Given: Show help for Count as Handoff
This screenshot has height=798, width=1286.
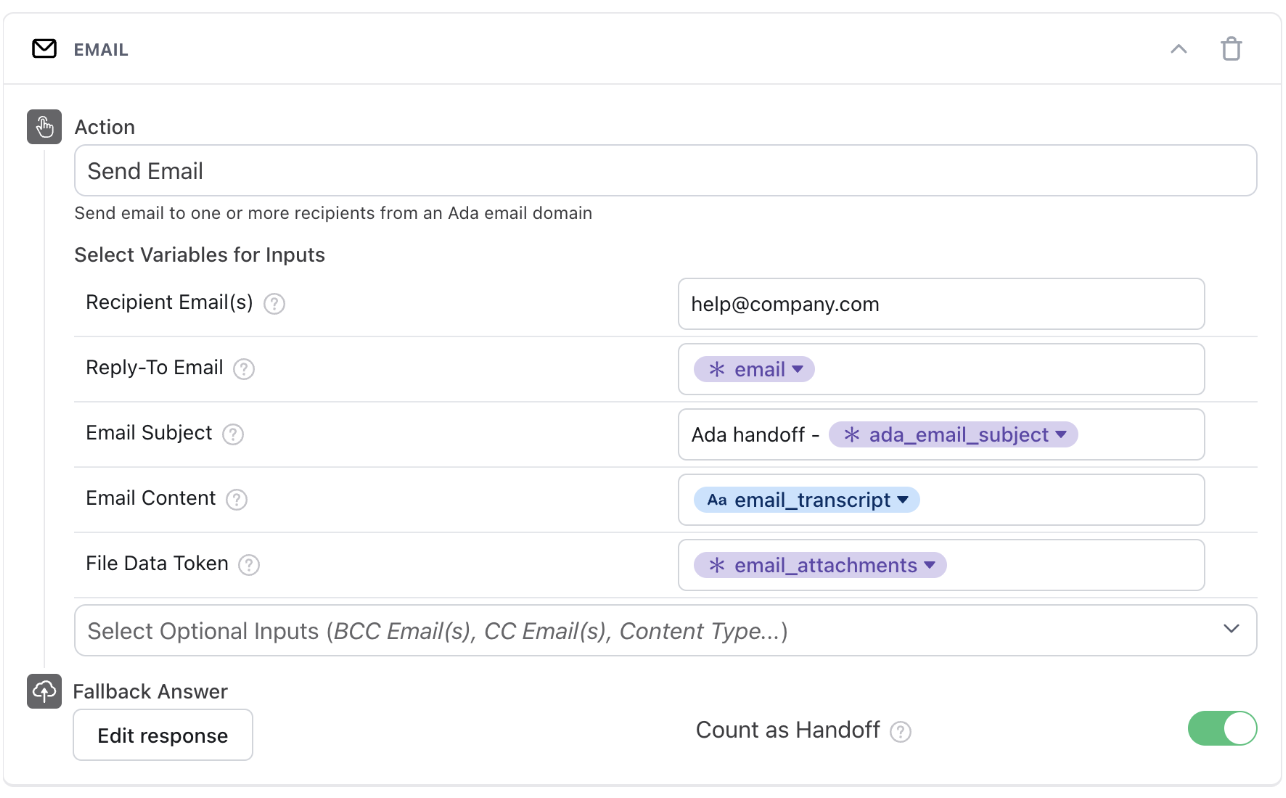Looking at the screenshot, I should (x=901, y=732).
